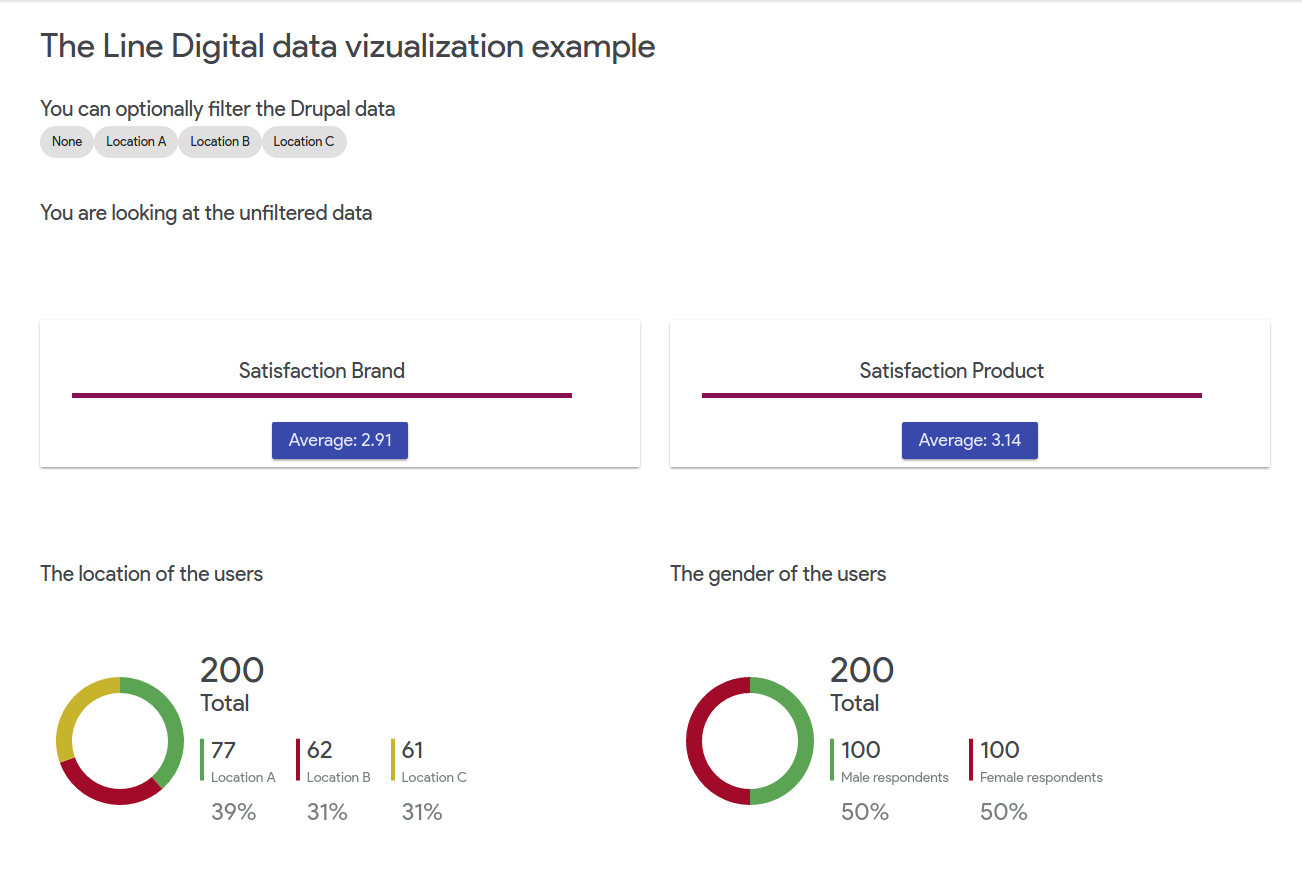Select the Location B legend entry
This screenshot has width=1302, height=877.
pyautogui.click(x=338, y=761)
